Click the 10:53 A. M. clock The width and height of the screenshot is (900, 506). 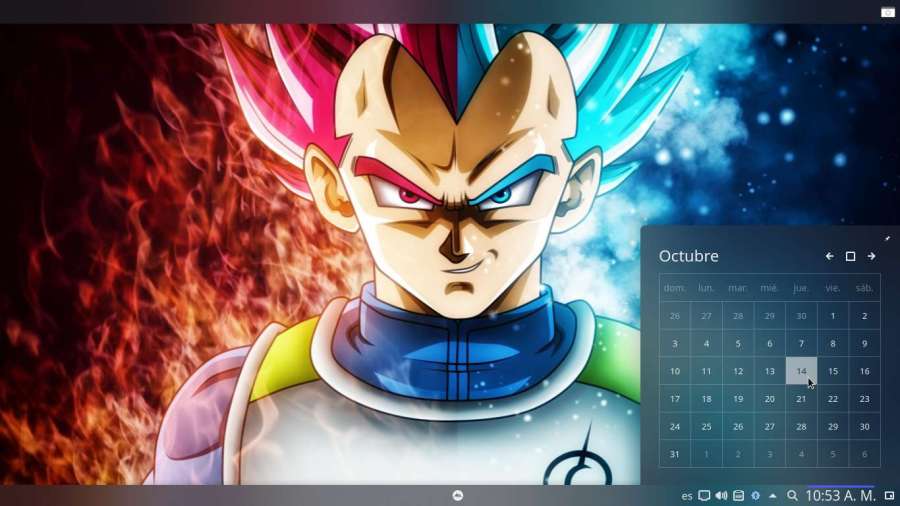[x=840, y=496]
